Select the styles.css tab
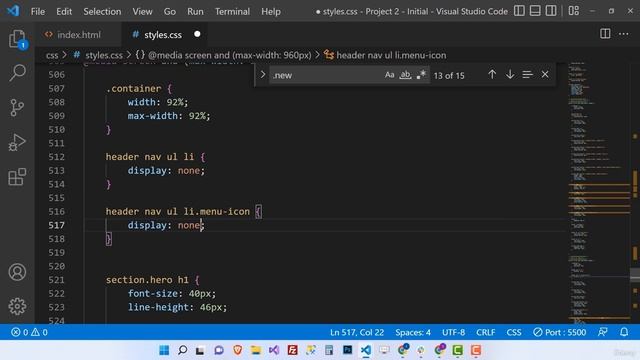 point(163,35)
